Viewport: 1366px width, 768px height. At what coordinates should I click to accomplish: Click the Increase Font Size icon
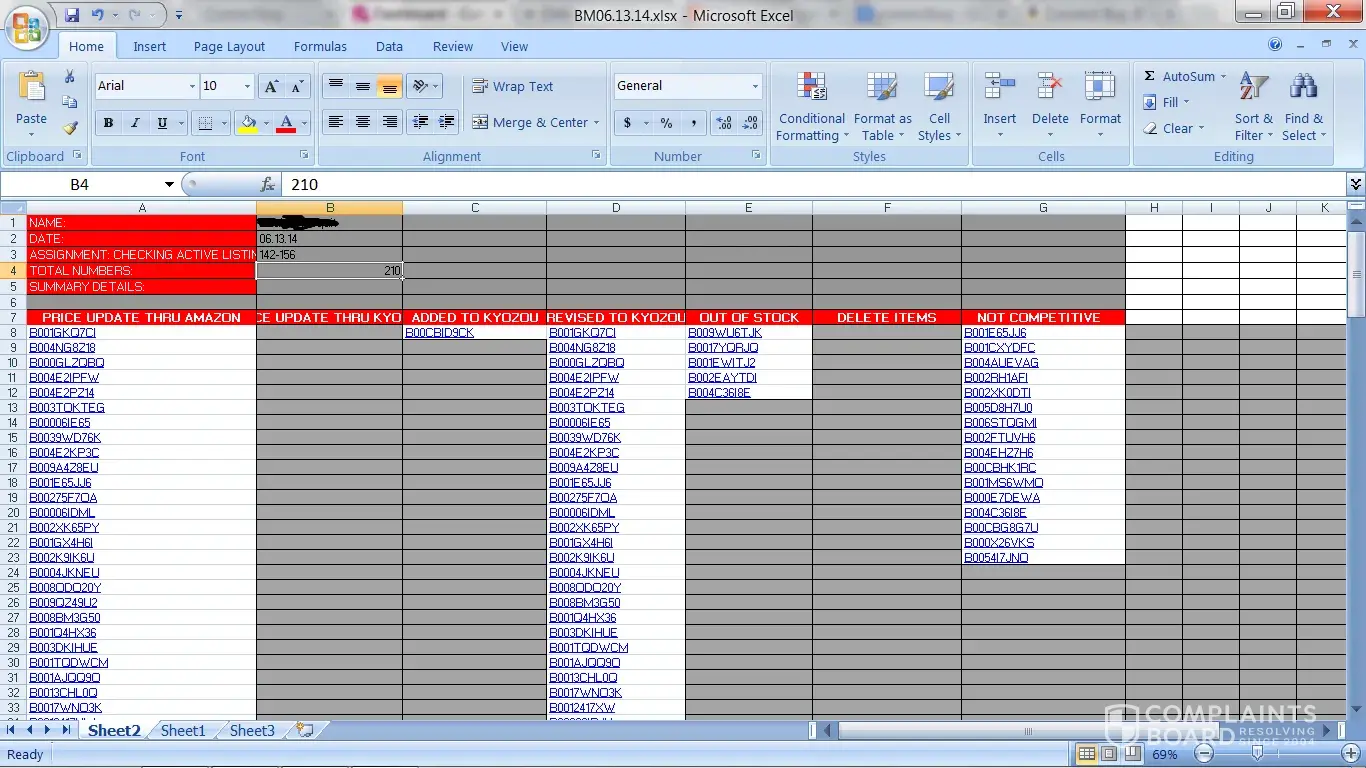(271, 87)
